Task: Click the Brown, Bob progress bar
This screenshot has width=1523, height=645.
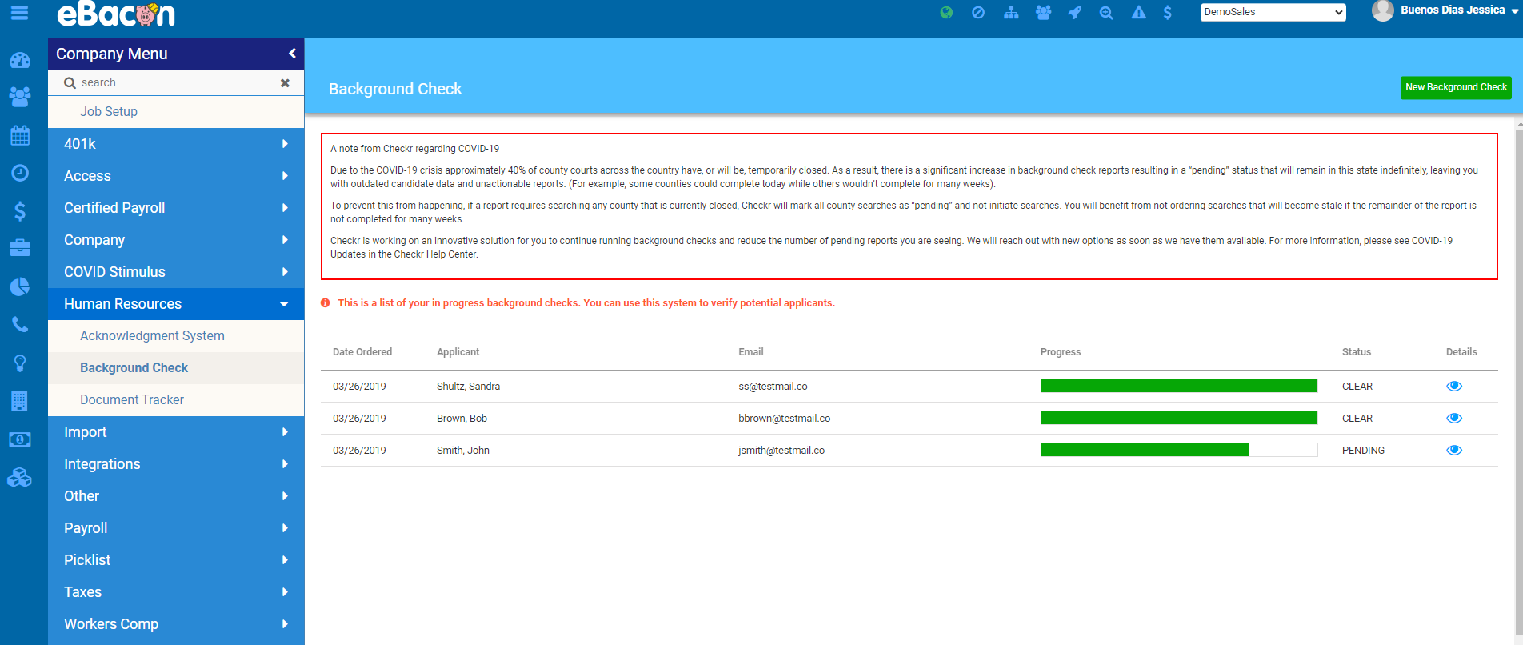Action: 1179,418
